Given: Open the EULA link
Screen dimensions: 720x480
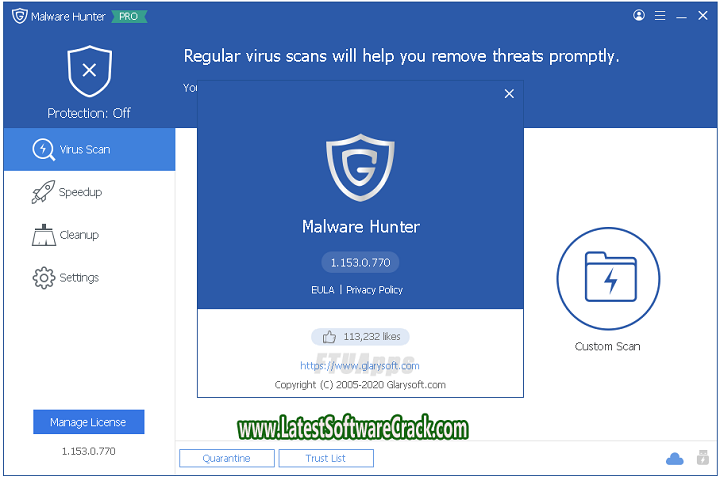Looking at the screenshot, I should (x=323, y=290).
